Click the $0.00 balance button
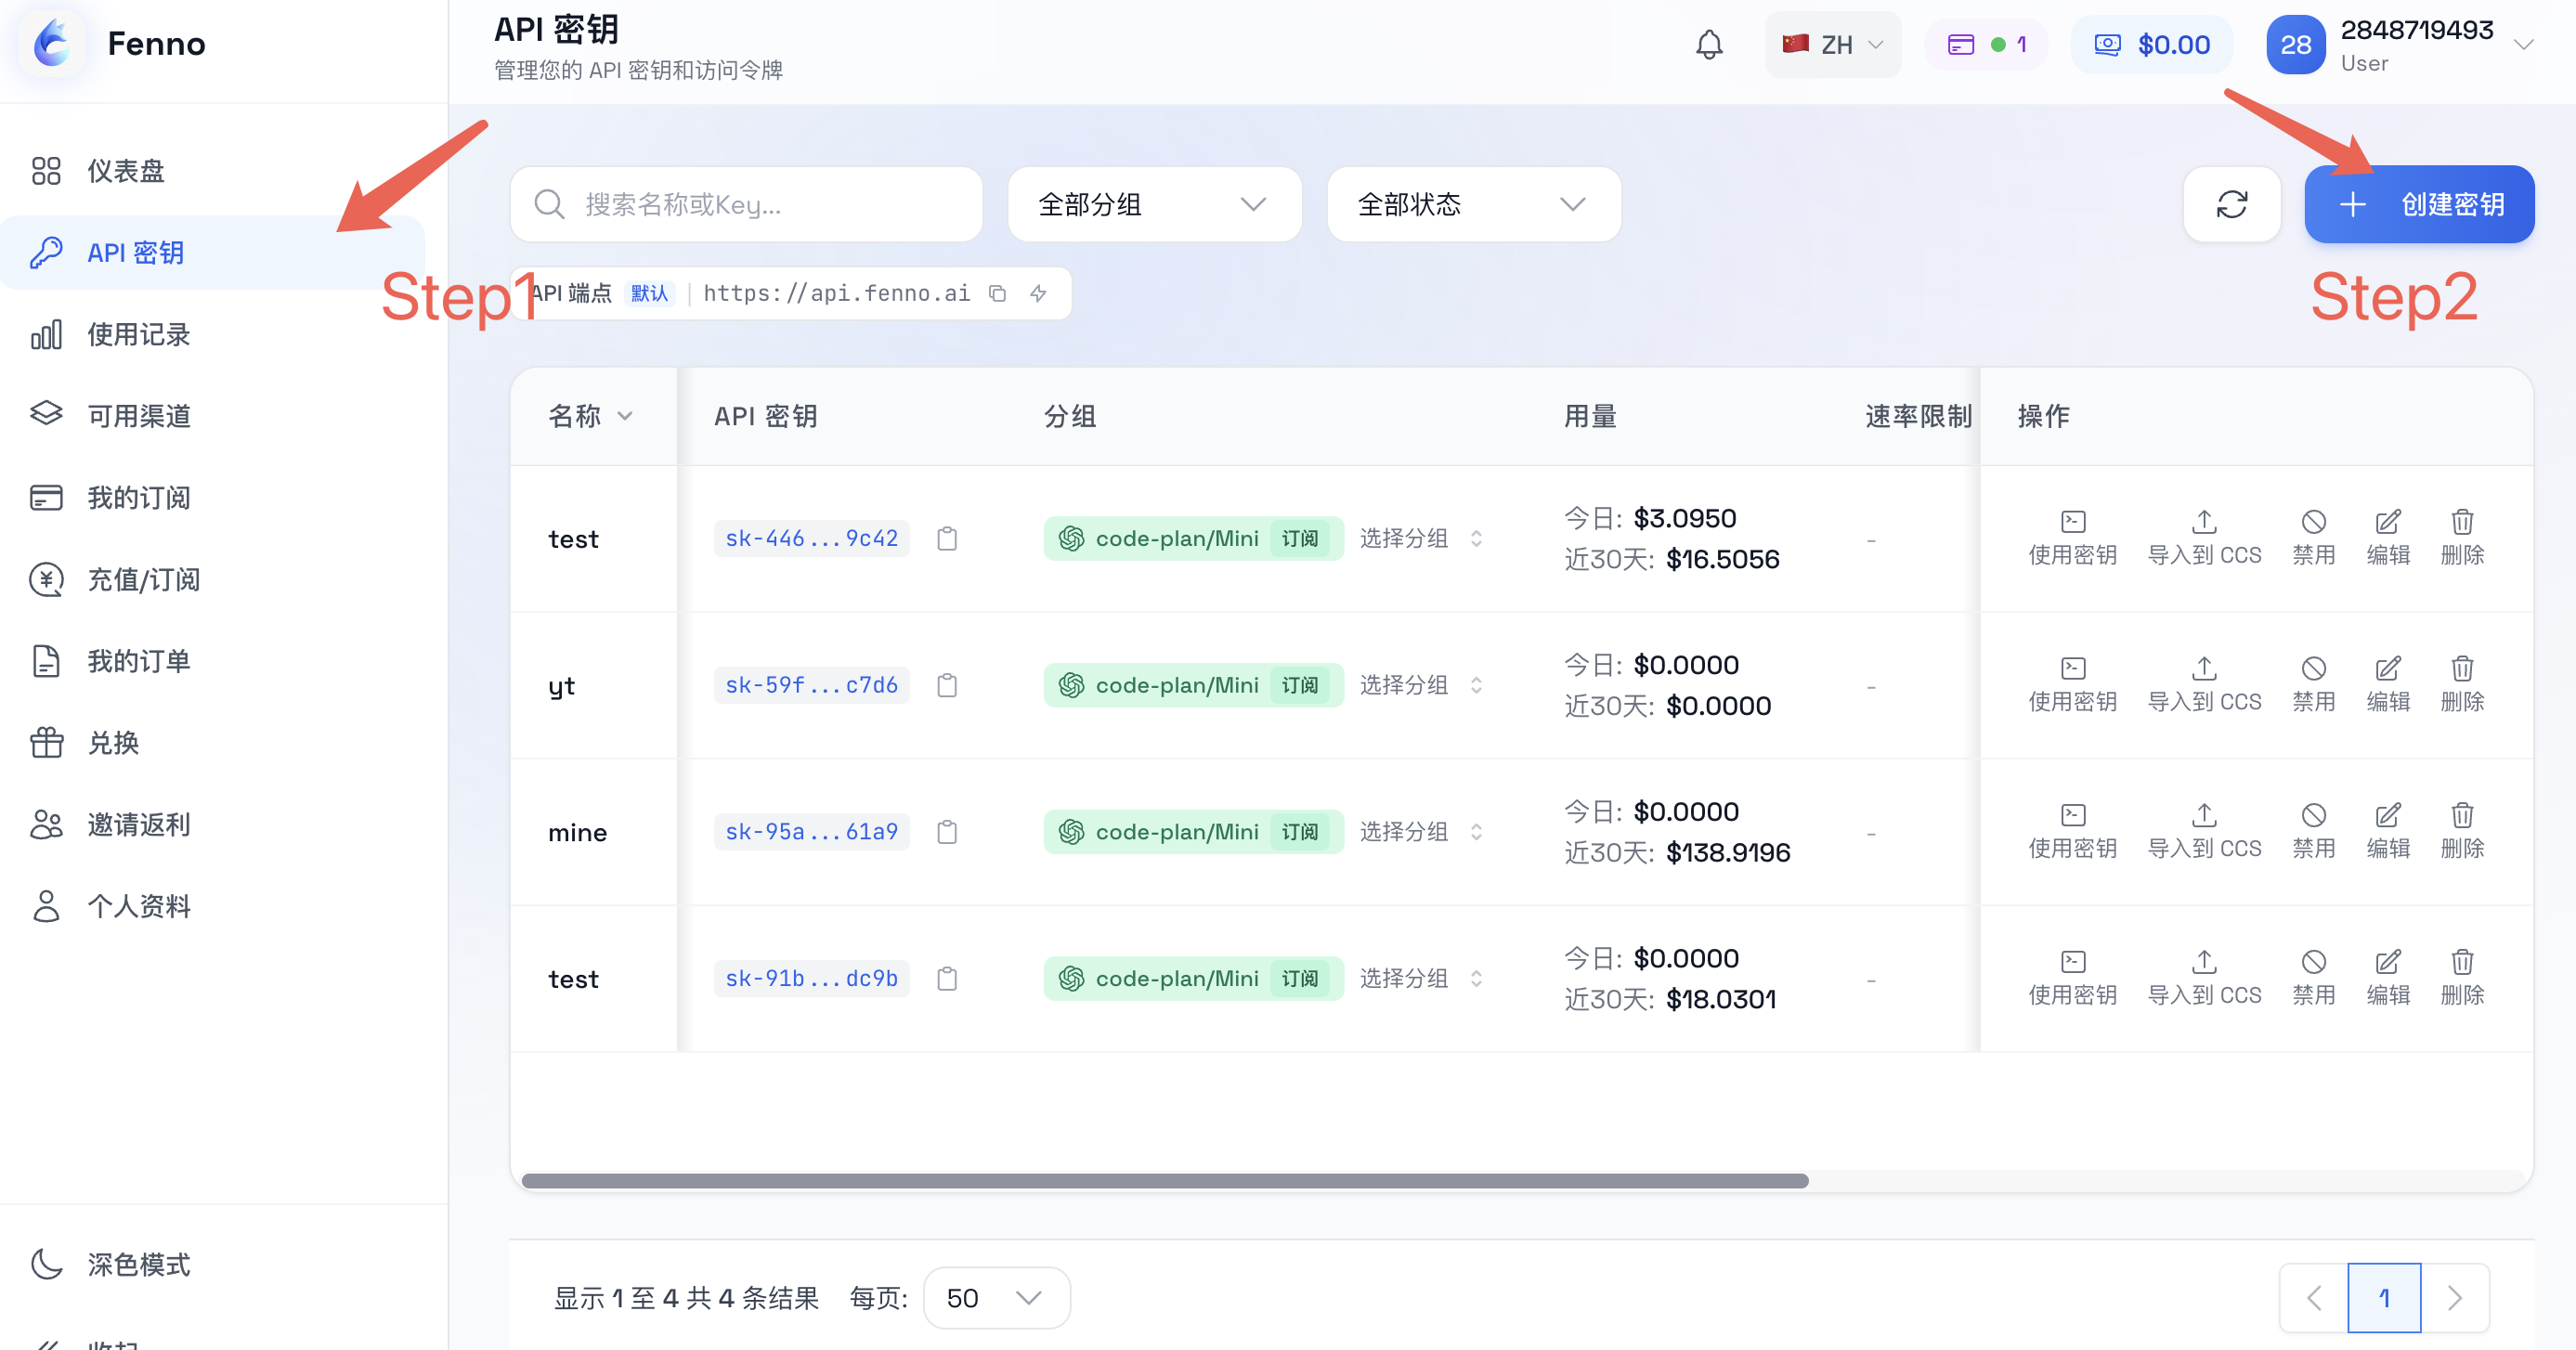 (x=2151, y=45)
